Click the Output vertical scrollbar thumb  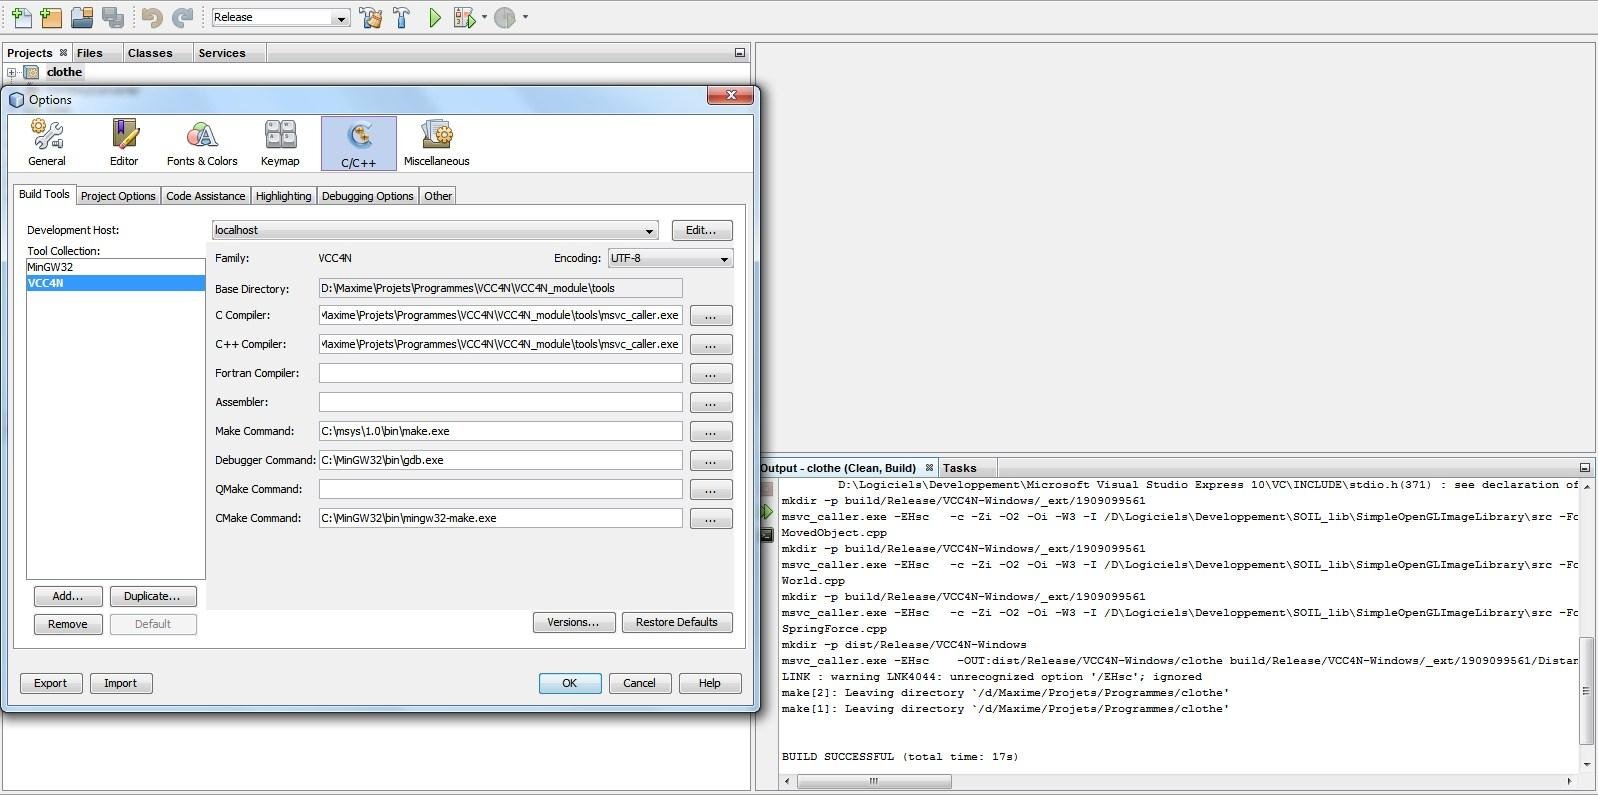point(1586,691)
